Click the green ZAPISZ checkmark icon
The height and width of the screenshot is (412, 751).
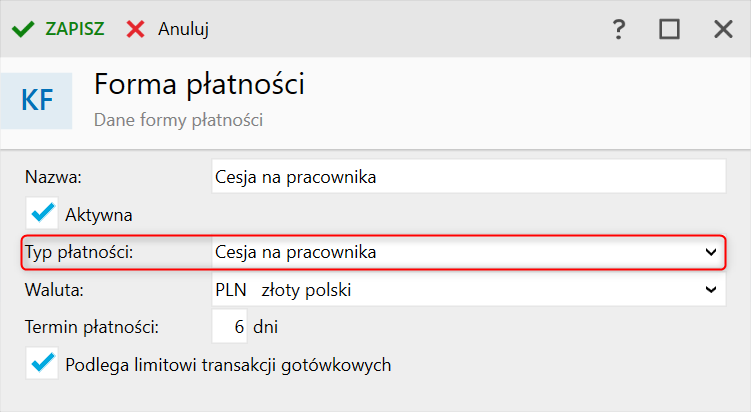(23, 29)
